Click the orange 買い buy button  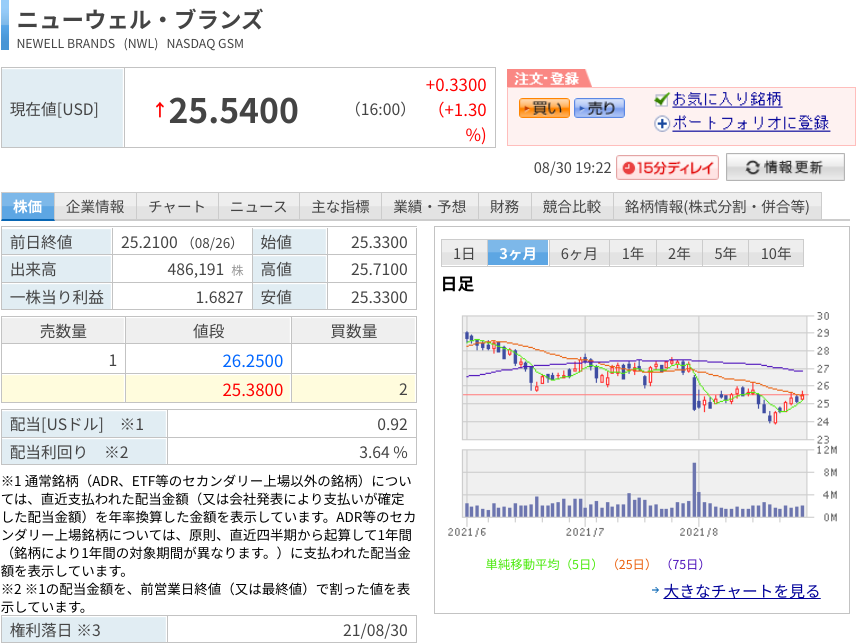point(544,108)
